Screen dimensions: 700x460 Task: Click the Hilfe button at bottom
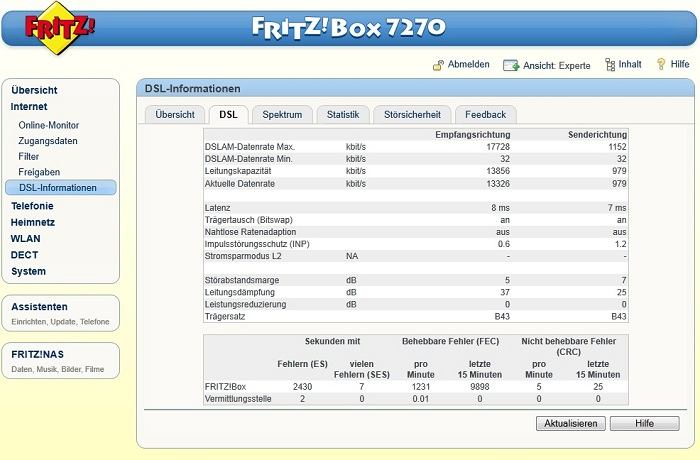(x=645, y=423)
